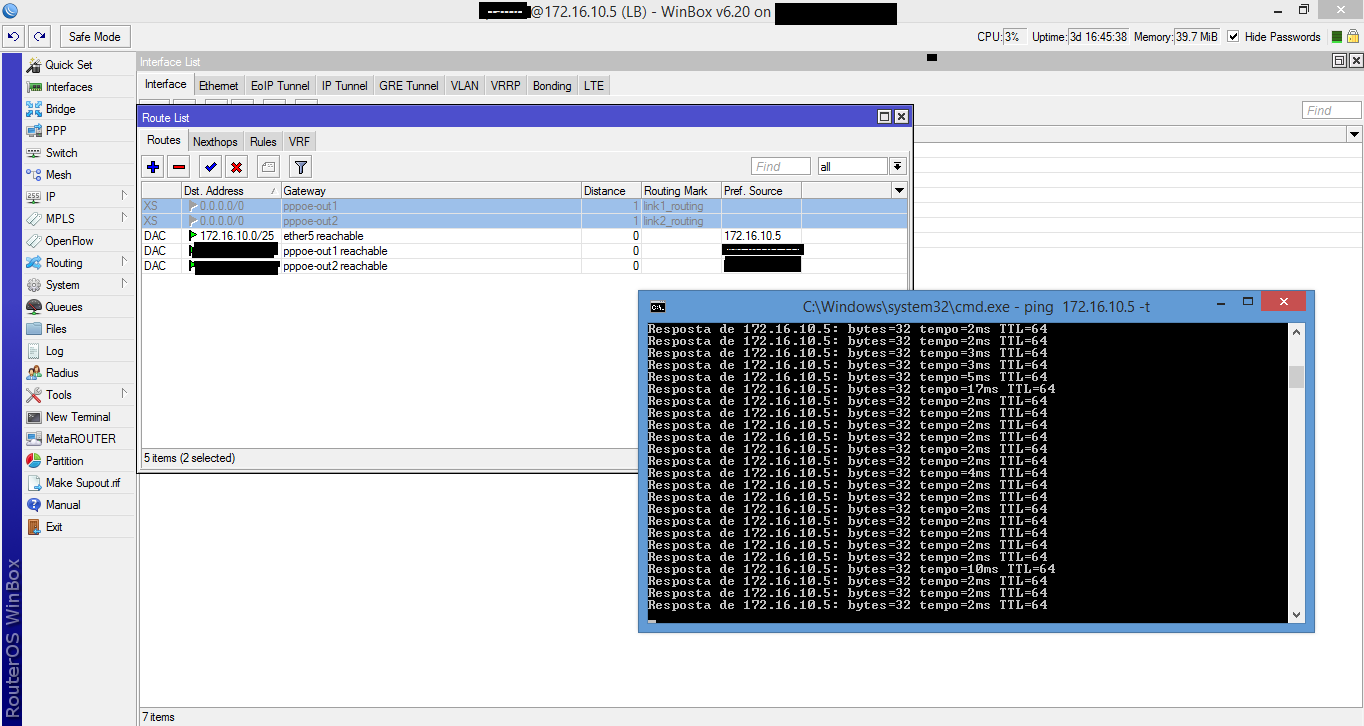Viewport: 1364px width, 726px height.
Task: Select the disabled route with link1_routing mark
Action: (x=525, y=206)
